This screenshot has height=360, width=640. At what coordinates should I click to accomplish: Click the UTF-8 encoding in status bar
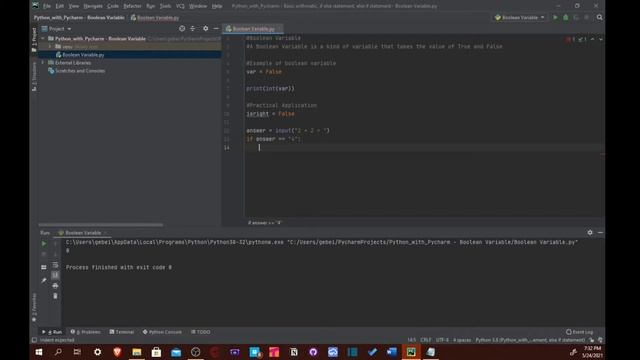pos(442,340)
